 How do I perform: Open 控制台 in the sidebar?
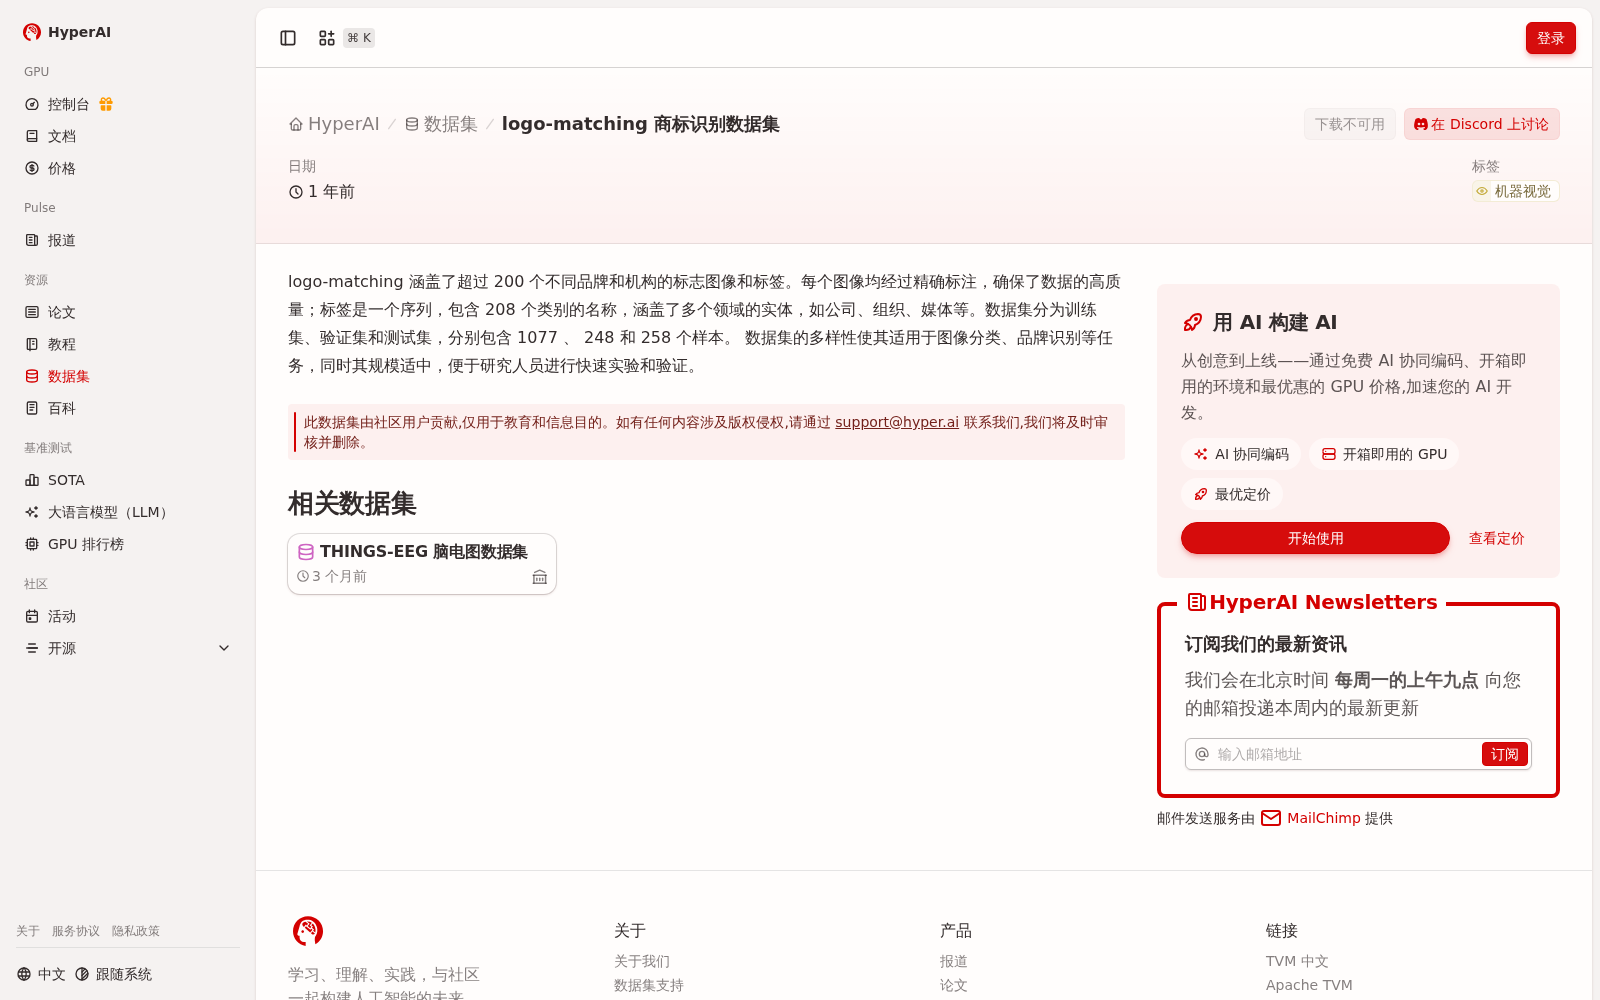(69, 104)
